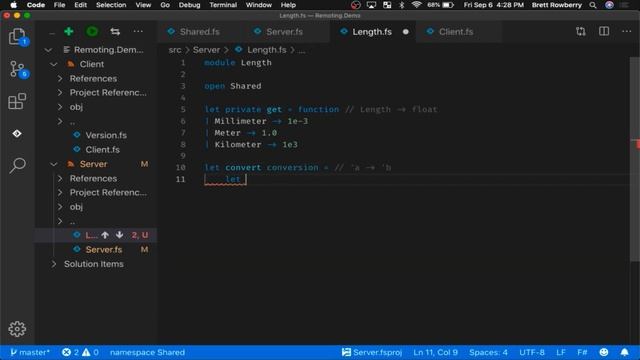This screenshot has width=640, height=360.
Task: Open Client.fs in the explorer tree
Action: click(x=102, y=150)
